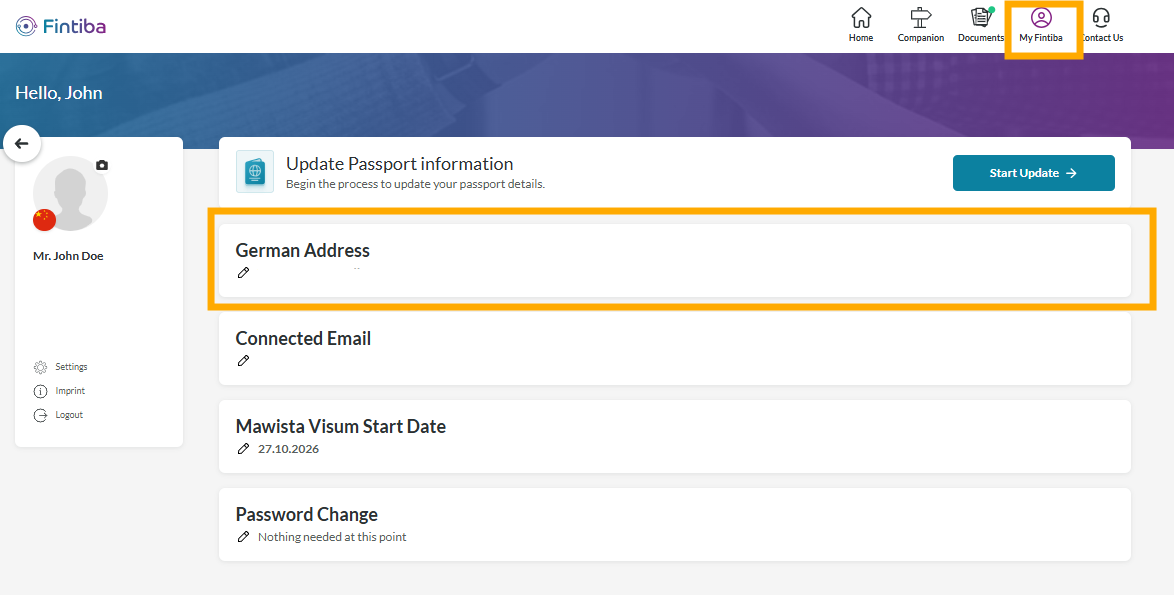The height and width of the screenshot is (595, 1174).
Task: Open the Documents icon with green dot
Action: tap(981, 17)
